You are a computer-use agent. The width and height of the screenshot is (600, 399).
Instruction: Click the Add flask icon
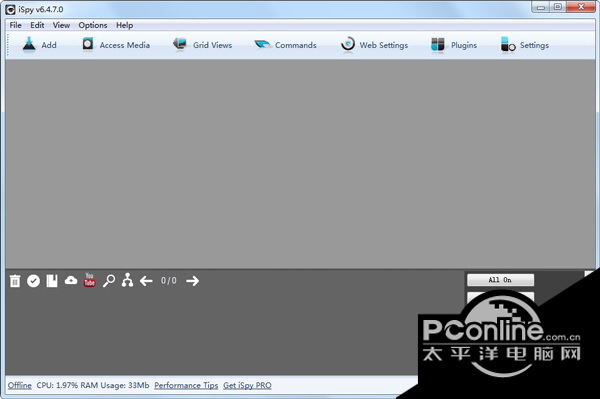tap(29, 44)
